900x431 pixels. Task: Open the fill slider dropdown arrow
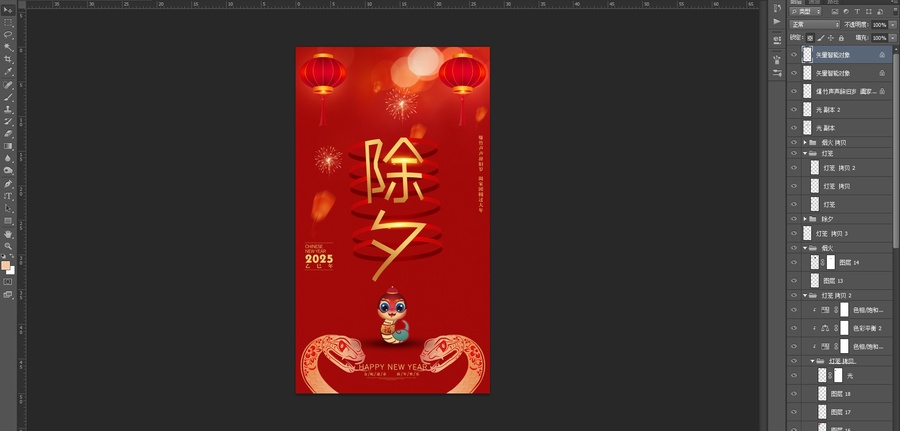(x=893, y=38)
